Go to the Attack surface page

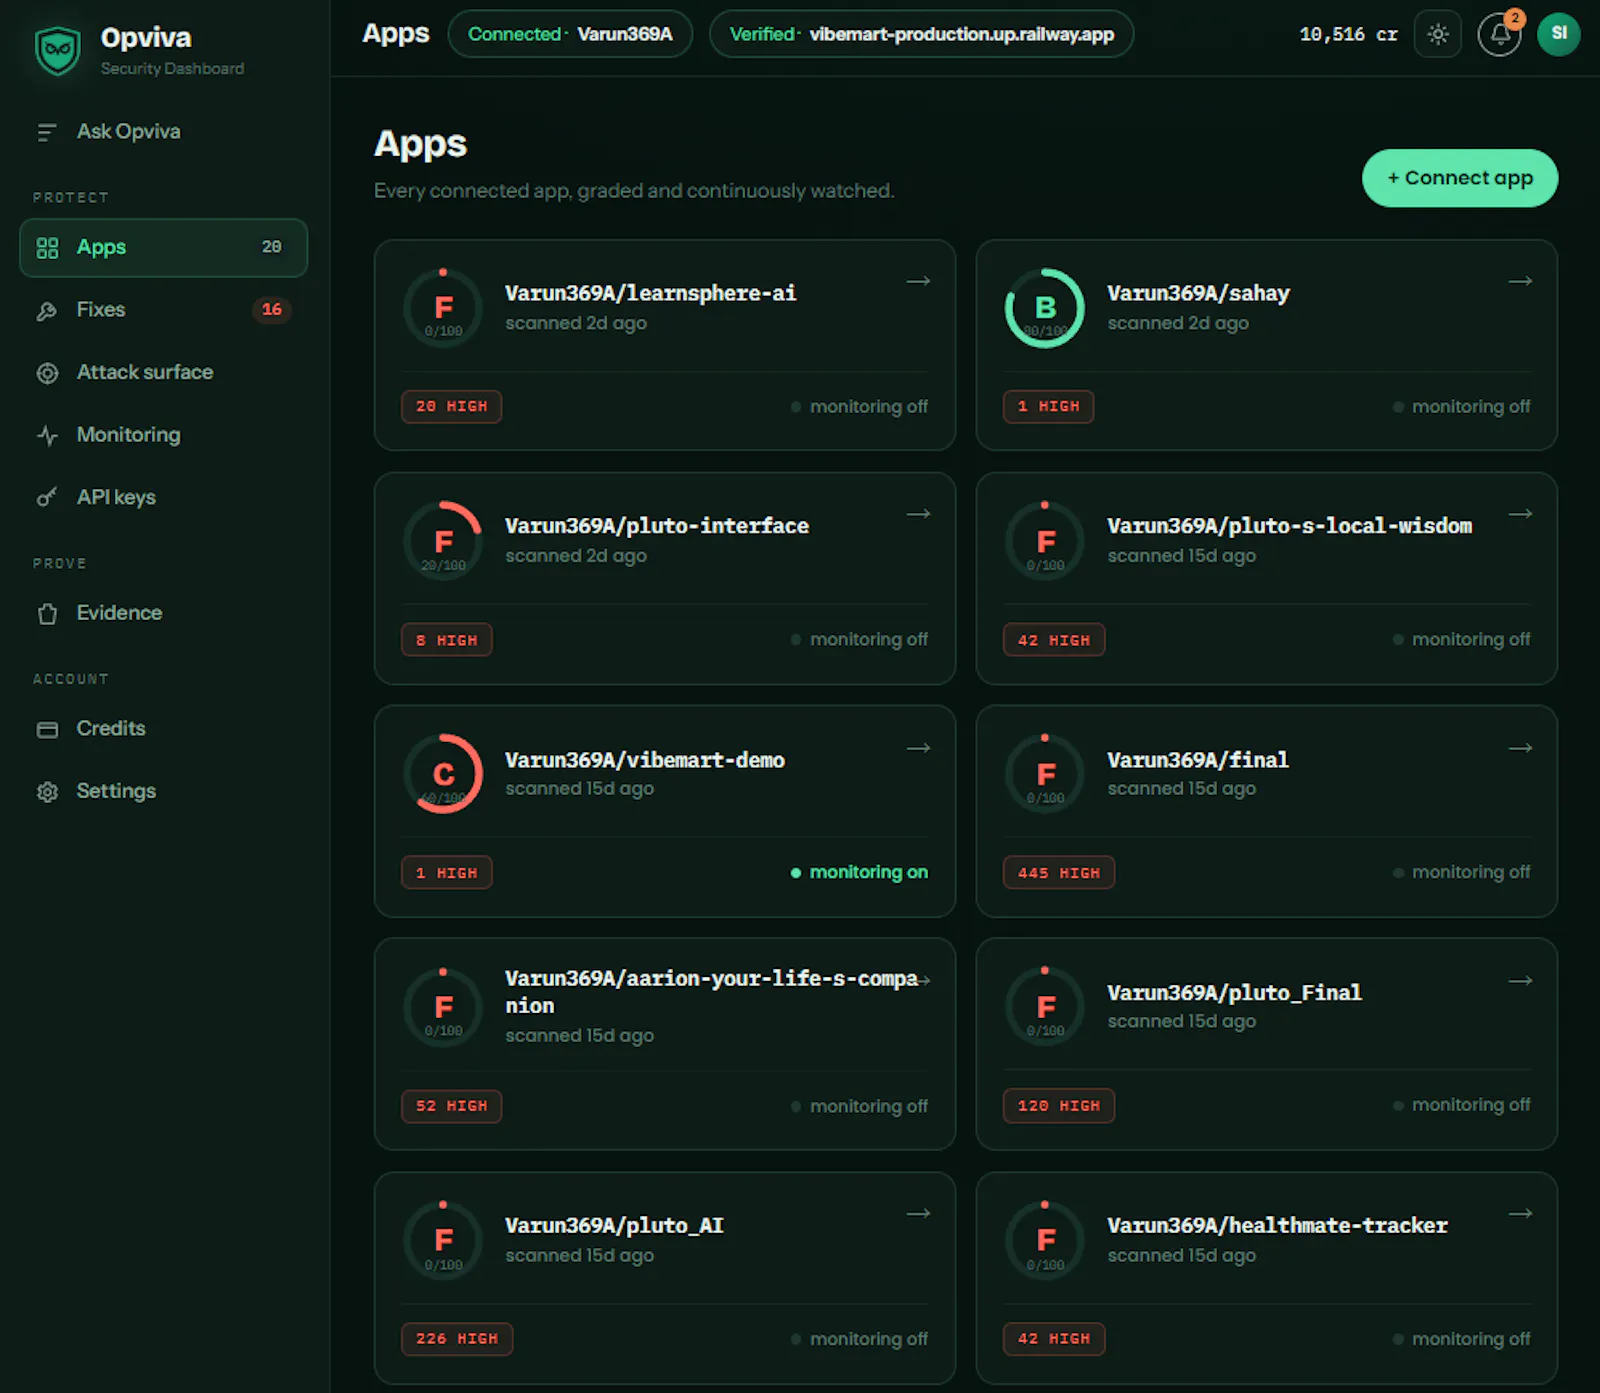[x=163, y=372]
